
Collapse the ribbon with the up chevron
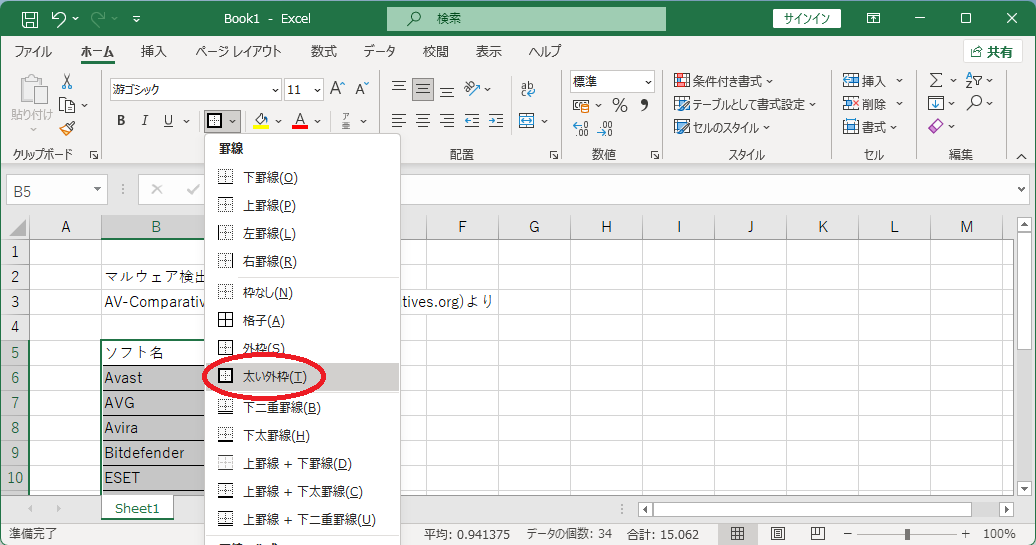coord(1021,156)
